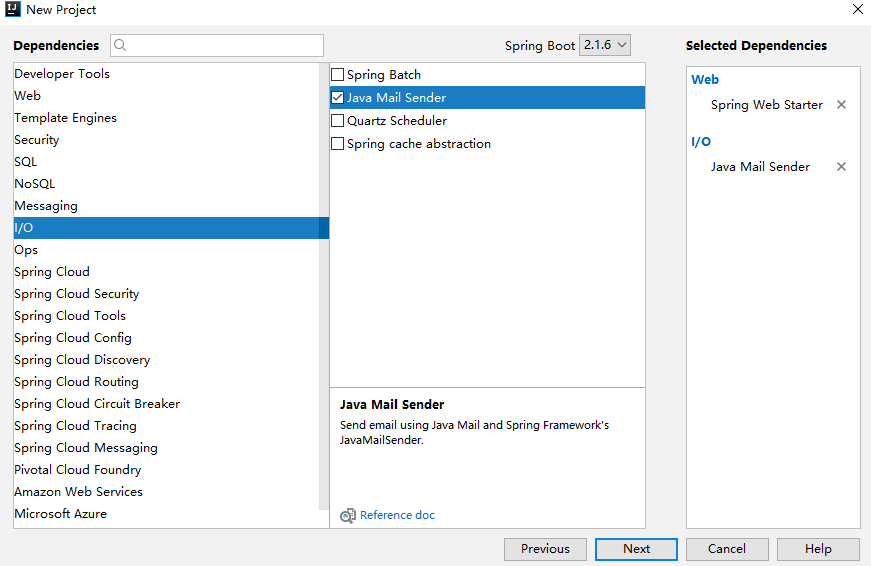The width and height of the screenshot is (871, 566).
Task: Close the New Project dialog
Action: pos(857,10)
